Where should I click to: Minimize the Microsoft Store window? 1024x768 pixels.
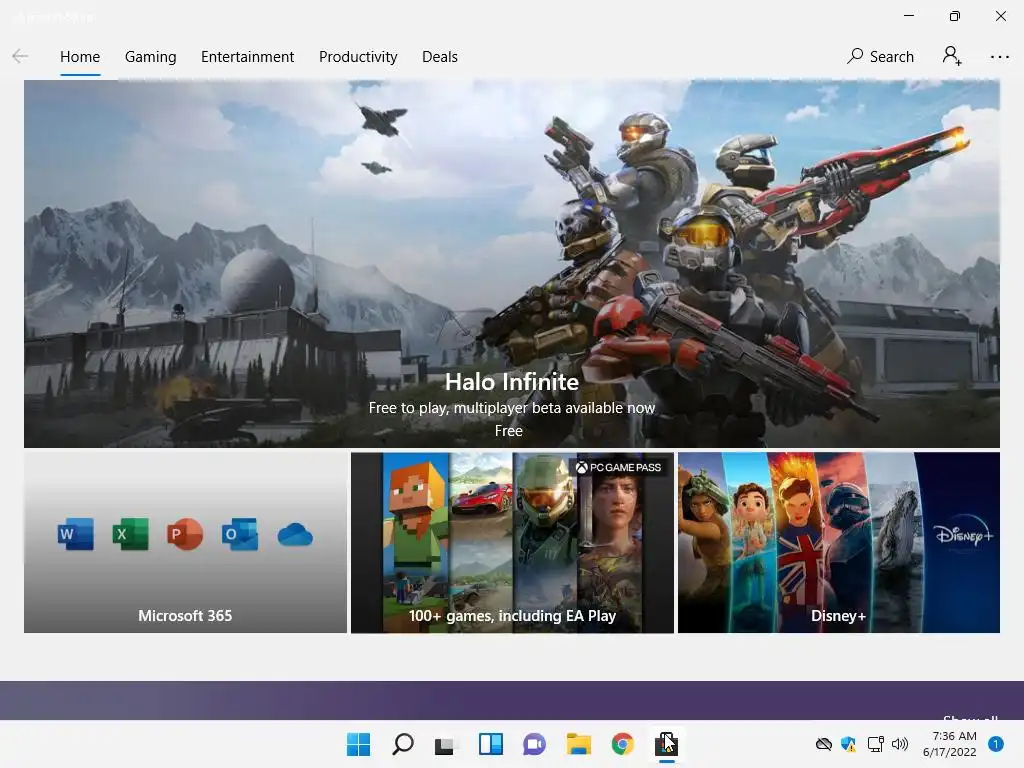tap(909, 16)
